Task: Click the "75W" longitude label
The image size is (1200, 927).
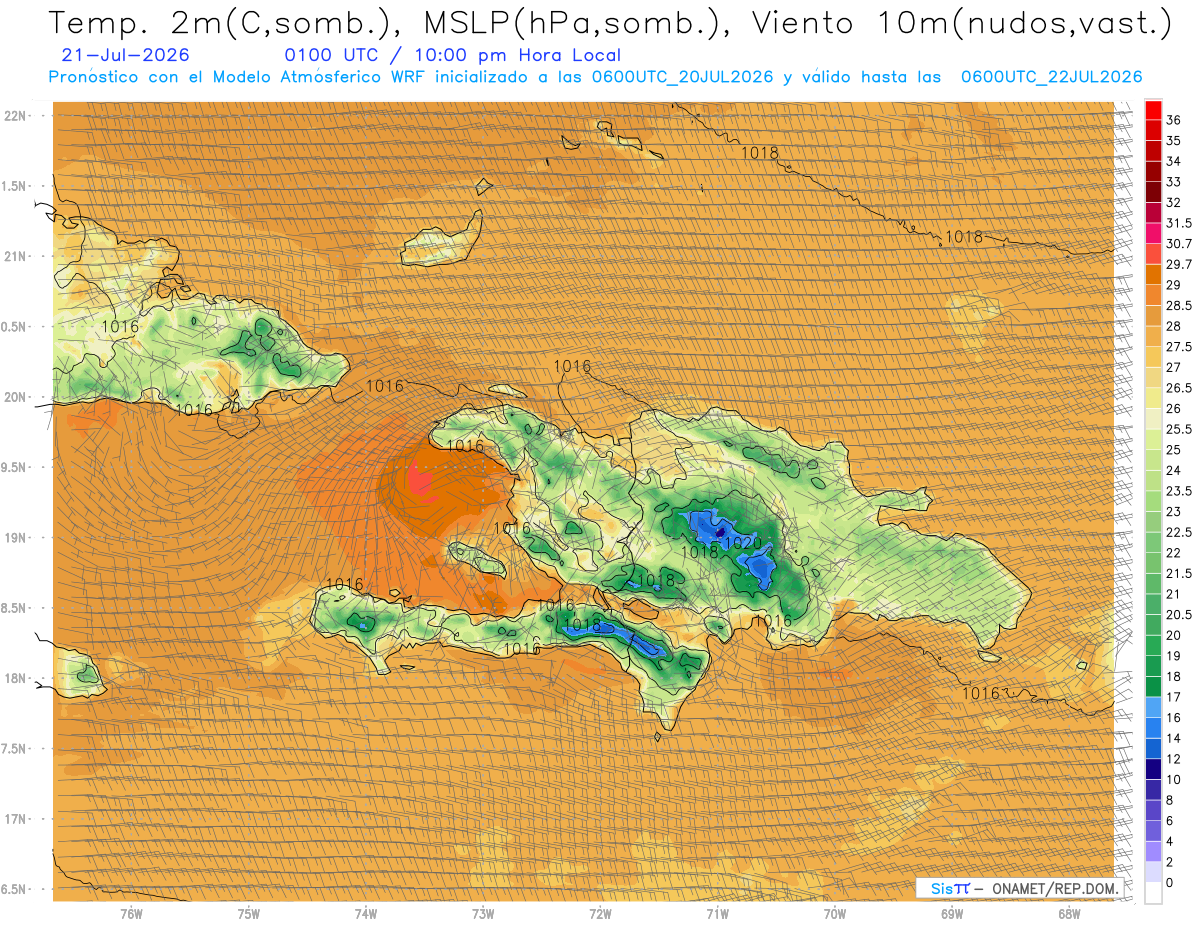Action: coord(249,913)
